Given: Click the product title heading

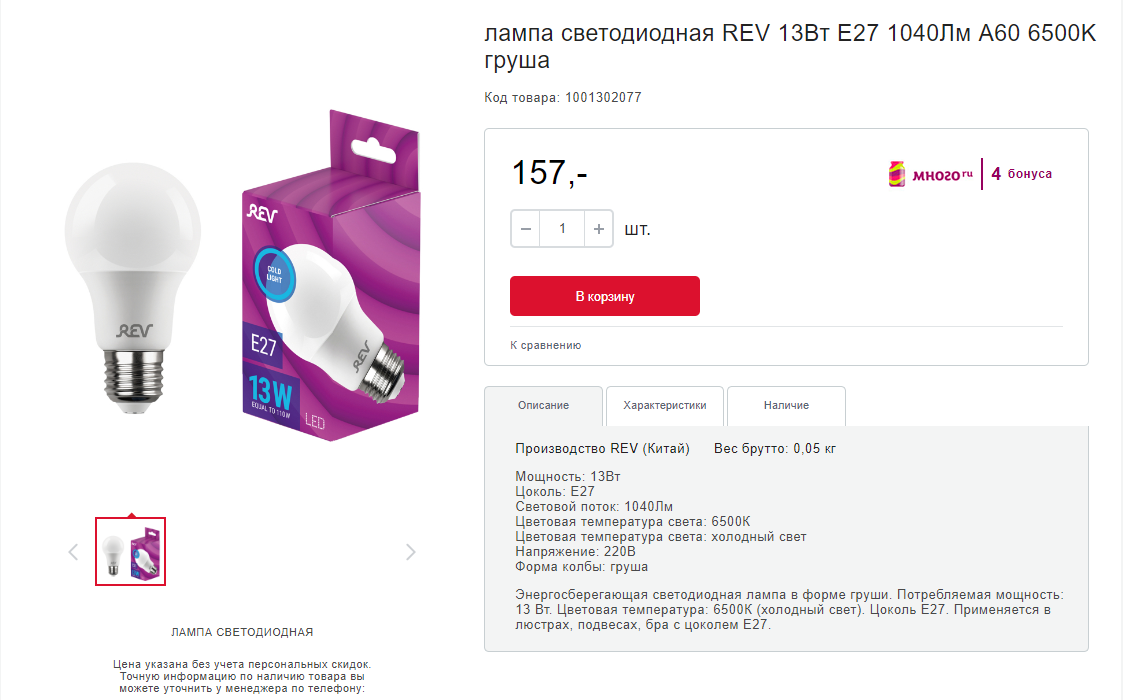Looking at the screenshot, I should (790, 47).
